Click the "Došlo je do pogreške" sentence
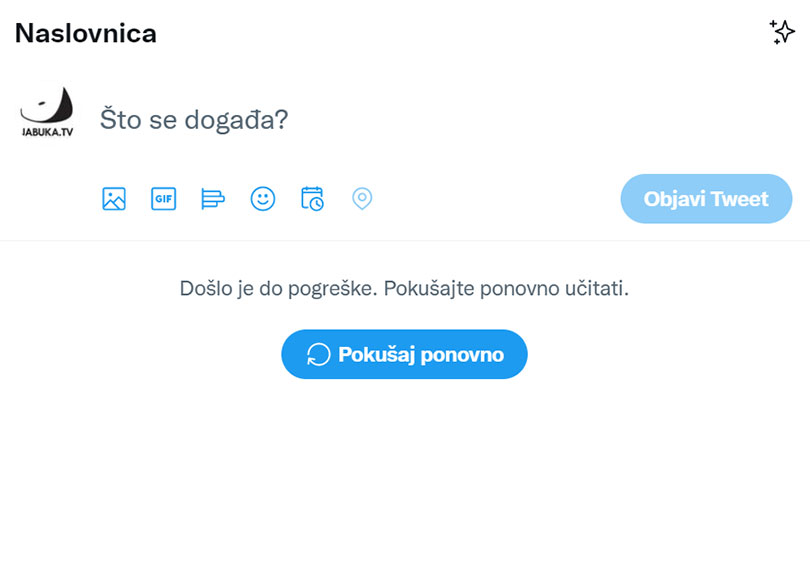This screenshot has height=565, width=810. 278,288
